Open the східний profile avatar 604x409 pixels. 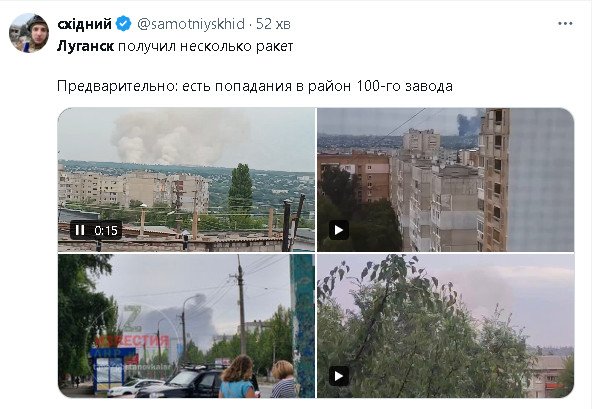pos(29,33)
